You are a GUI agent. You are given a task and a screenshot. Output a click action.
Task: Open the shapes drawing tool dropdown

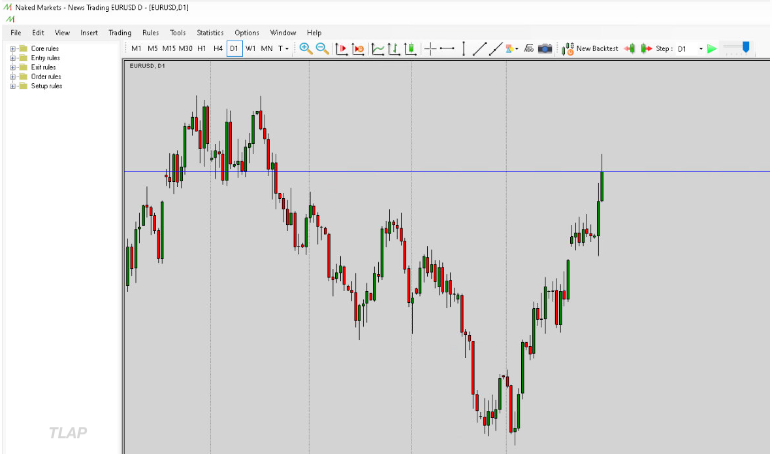[512, 49]
